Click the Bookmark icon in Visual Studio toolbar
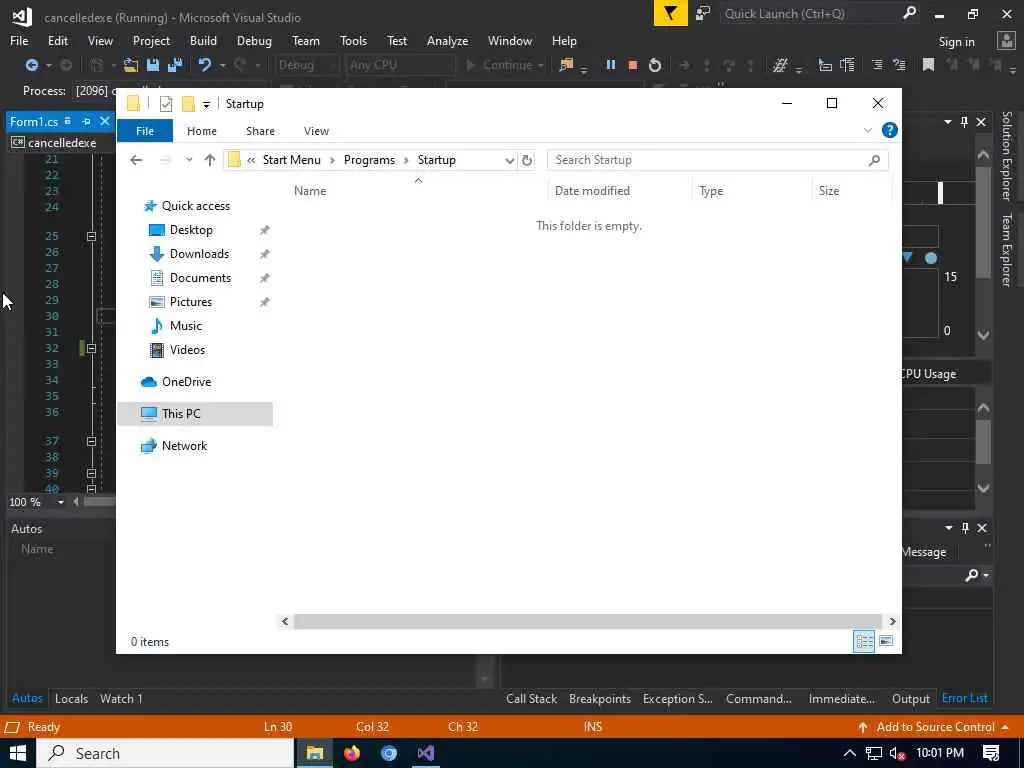 point(928,65)
